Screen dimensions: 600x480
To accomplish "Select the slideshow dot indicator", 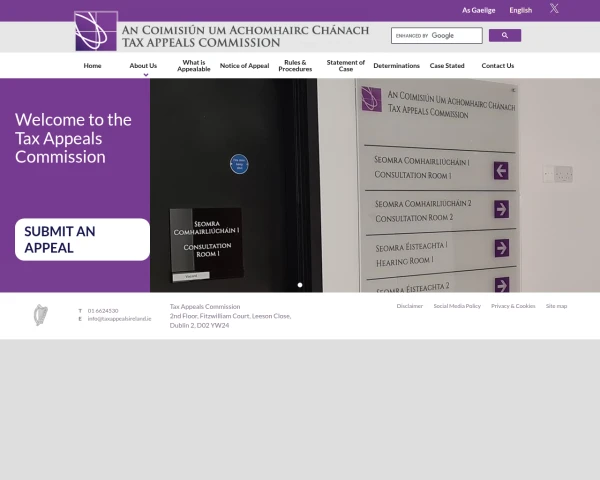I will tap(300, 285).
